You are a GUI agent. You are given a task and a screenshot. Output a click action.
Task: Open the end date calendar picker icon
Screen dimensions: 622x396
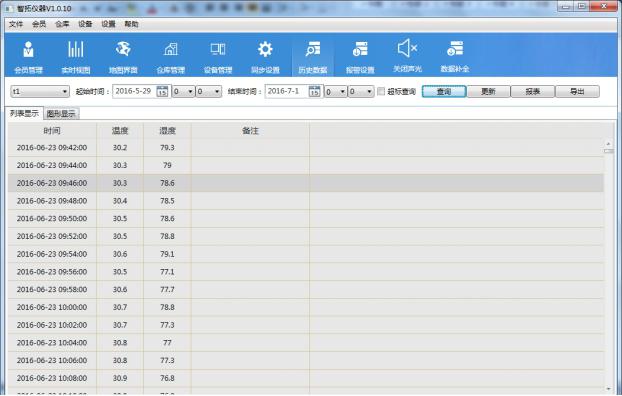pyautogui.click(x=314, y=91)
